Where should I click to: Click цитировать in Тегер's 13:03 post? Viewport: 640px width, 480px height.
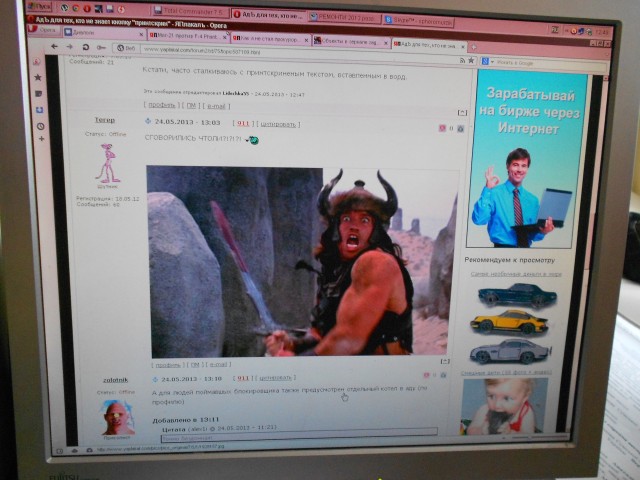click(278, 124)
